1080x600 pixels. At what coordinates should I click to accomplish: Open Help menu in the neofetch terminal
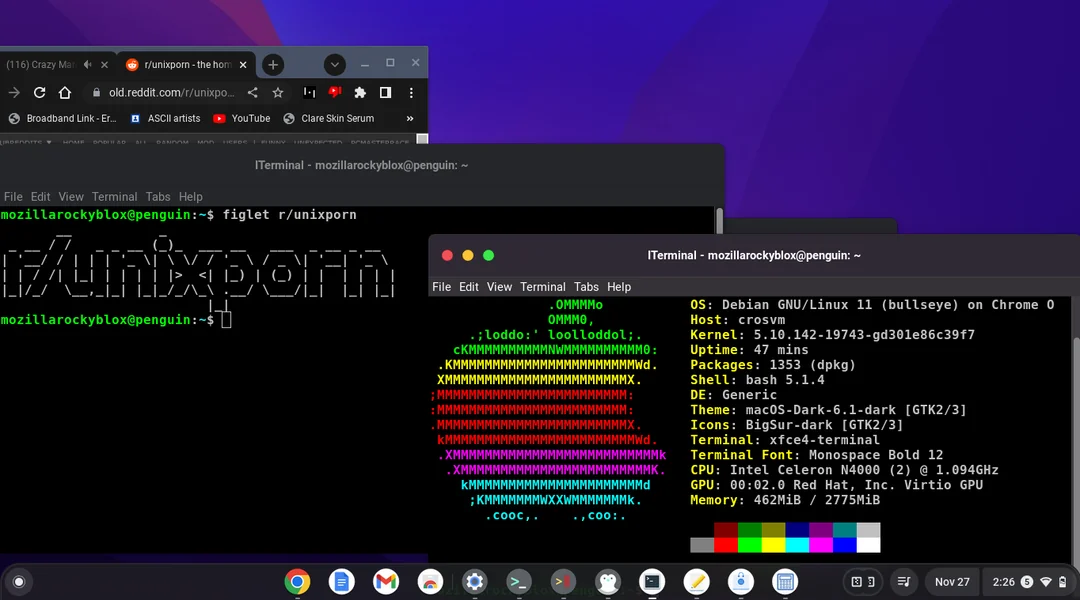tap(619, 287)
